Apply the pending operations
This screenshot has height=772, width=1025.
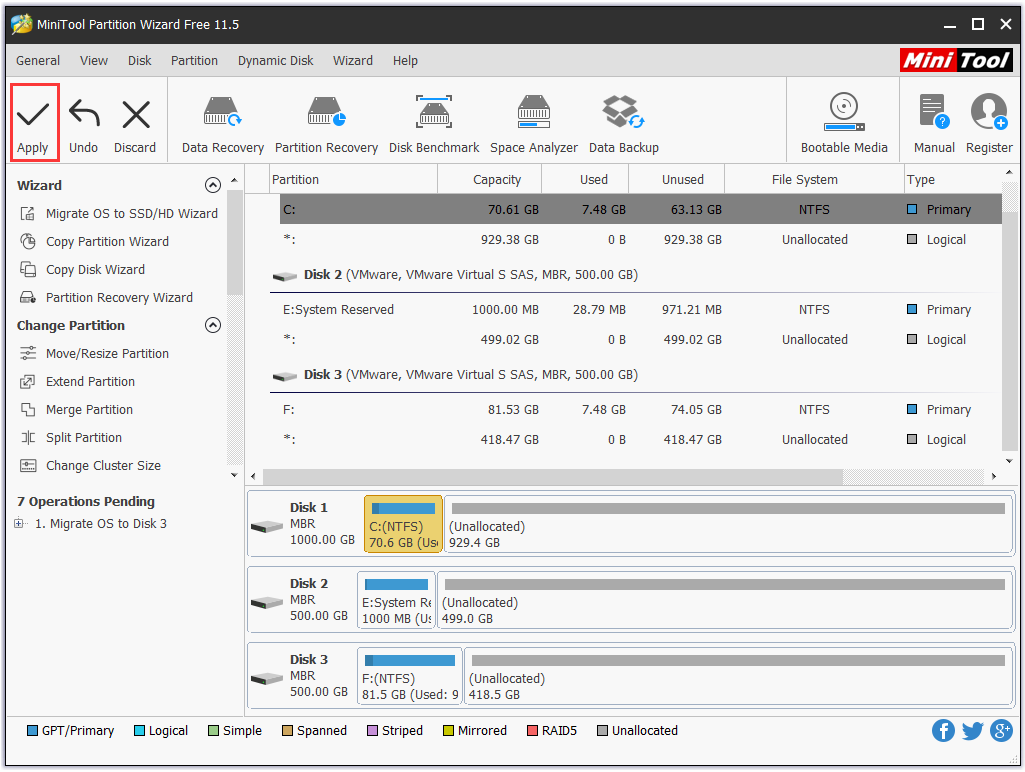pyautogui.click(x=33, y=123)
